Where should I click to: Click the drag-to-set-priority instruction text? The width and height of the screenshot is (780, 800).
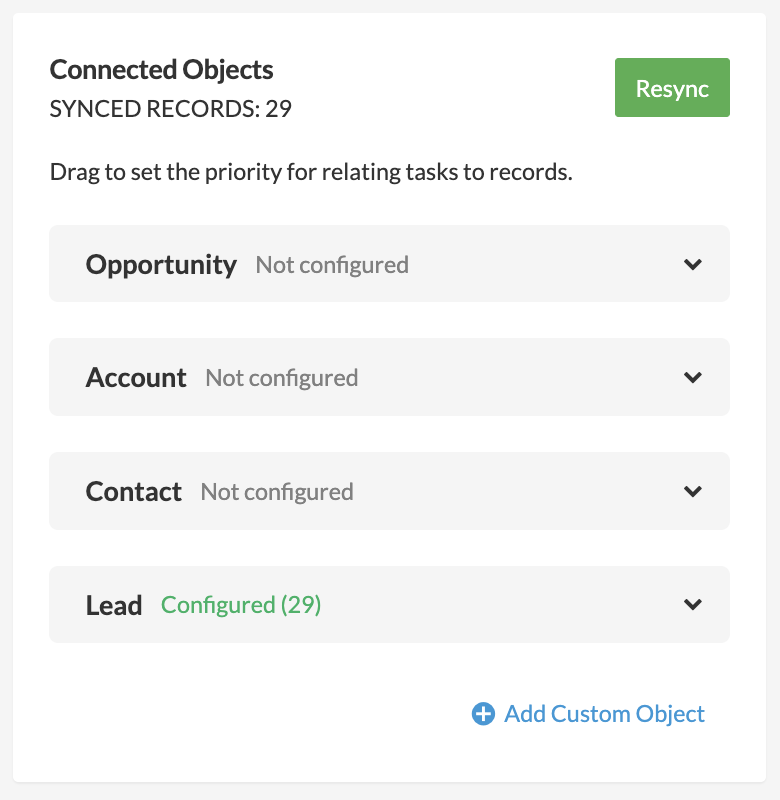310,172
